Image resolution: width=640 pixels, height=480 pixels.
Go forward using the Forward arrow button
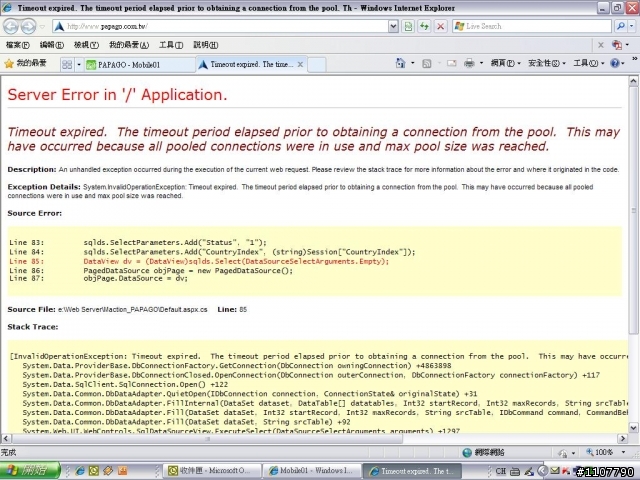[x=28, y=27]
